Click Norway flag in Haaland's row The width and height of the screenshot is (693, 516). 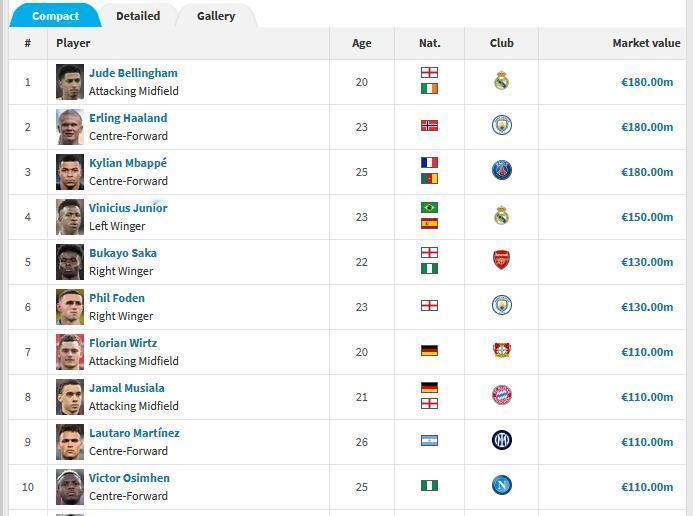point(429,126)
